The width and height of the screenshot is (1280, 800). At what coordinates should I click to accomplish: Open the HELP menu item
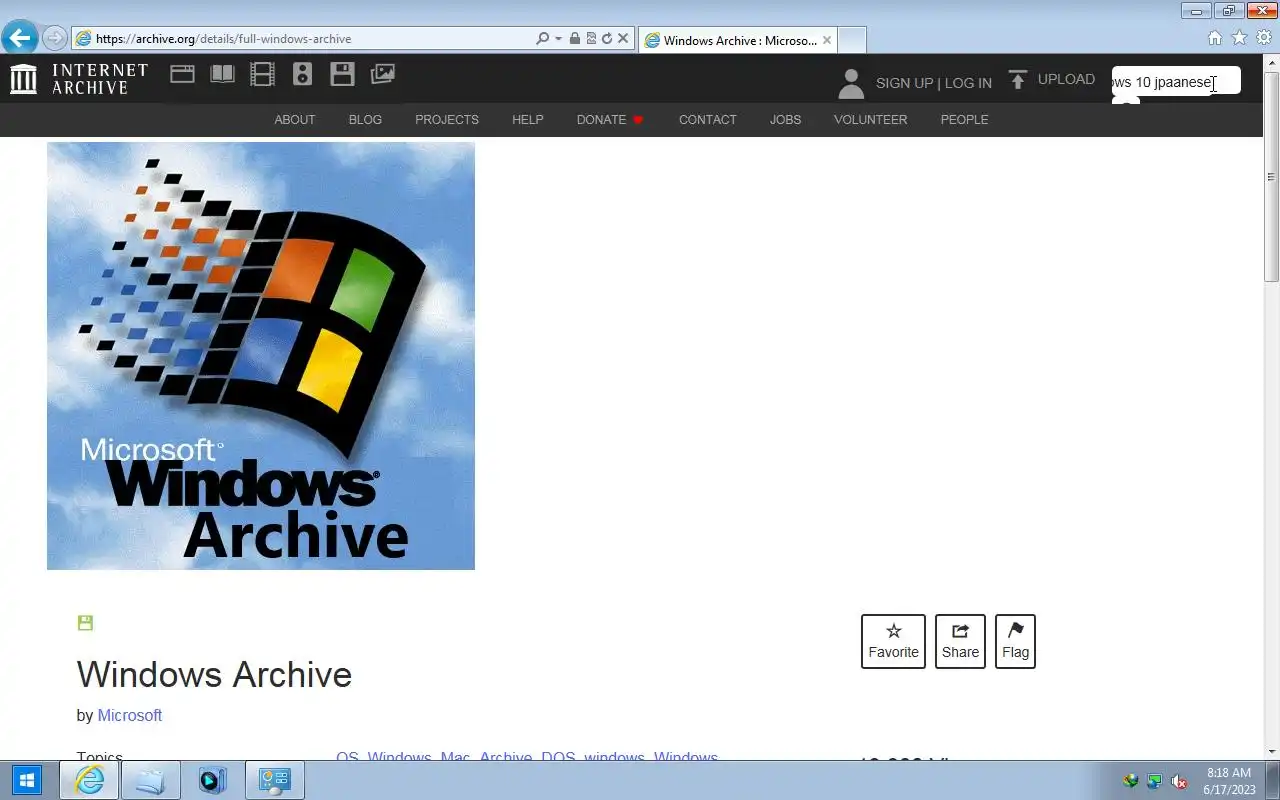coord(528,119)
